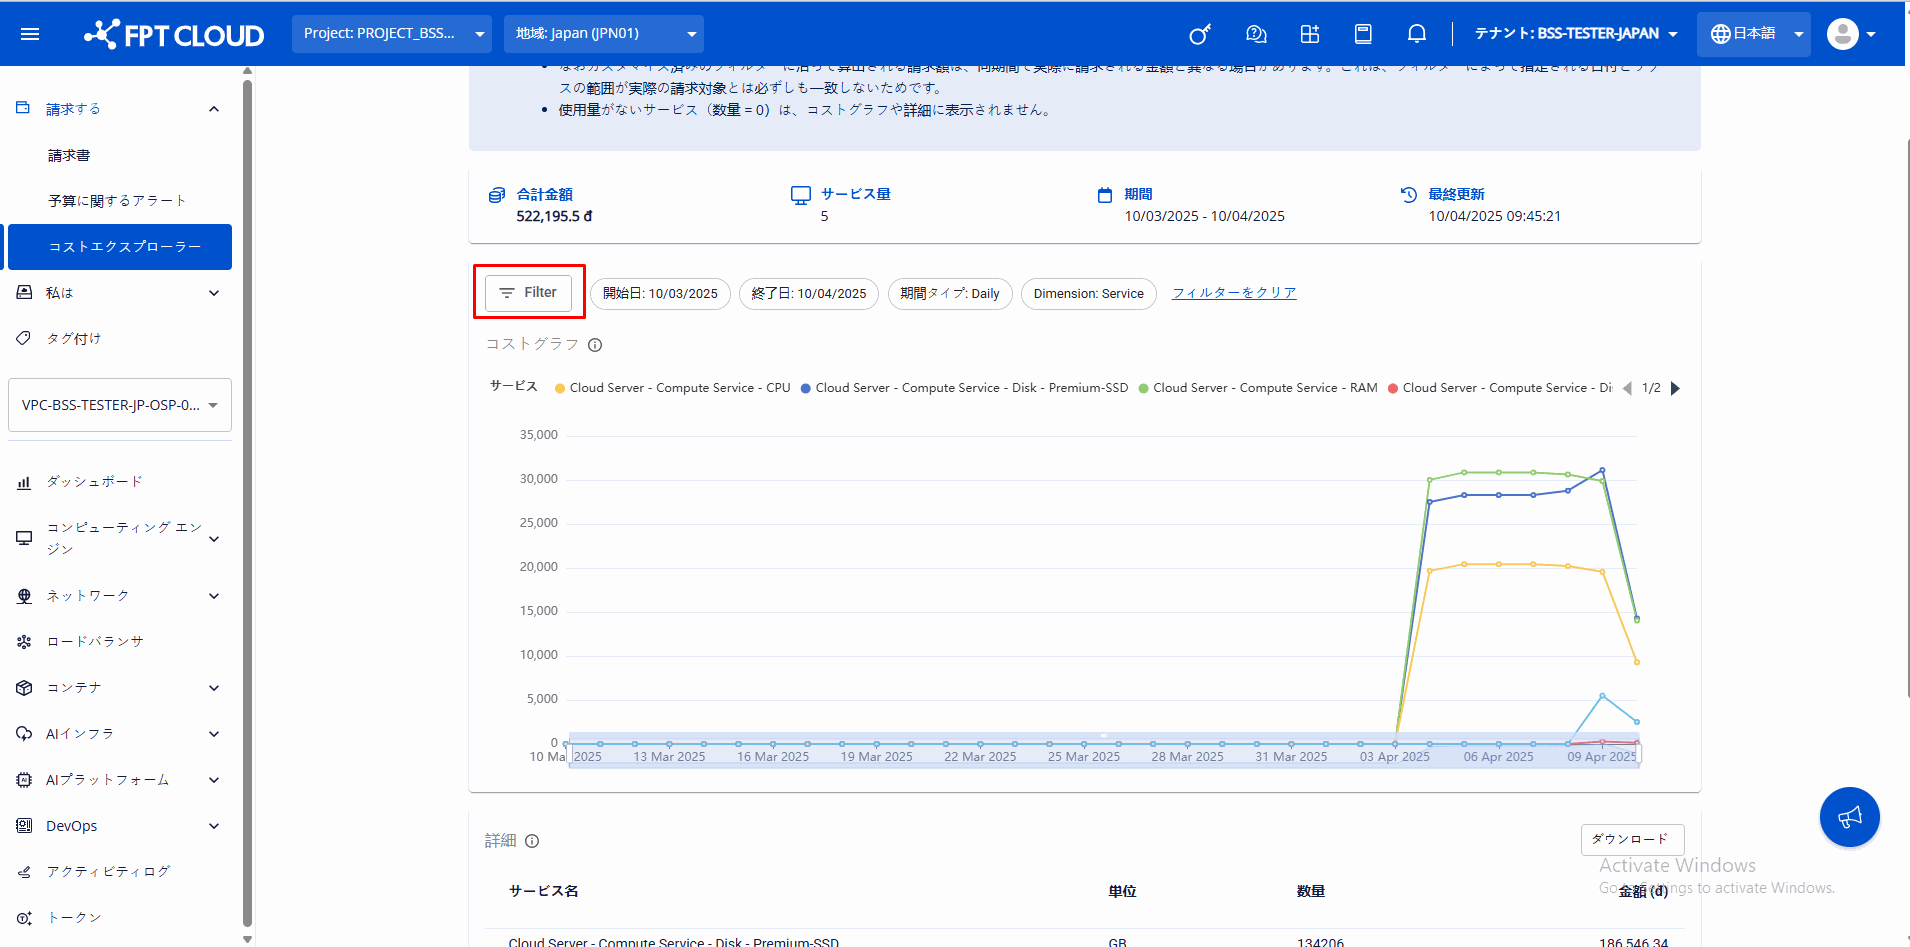Viewport: 1910px width, 947px height.
Task: Select コストエクスプローラー menu item
Action: pos(120,247)
